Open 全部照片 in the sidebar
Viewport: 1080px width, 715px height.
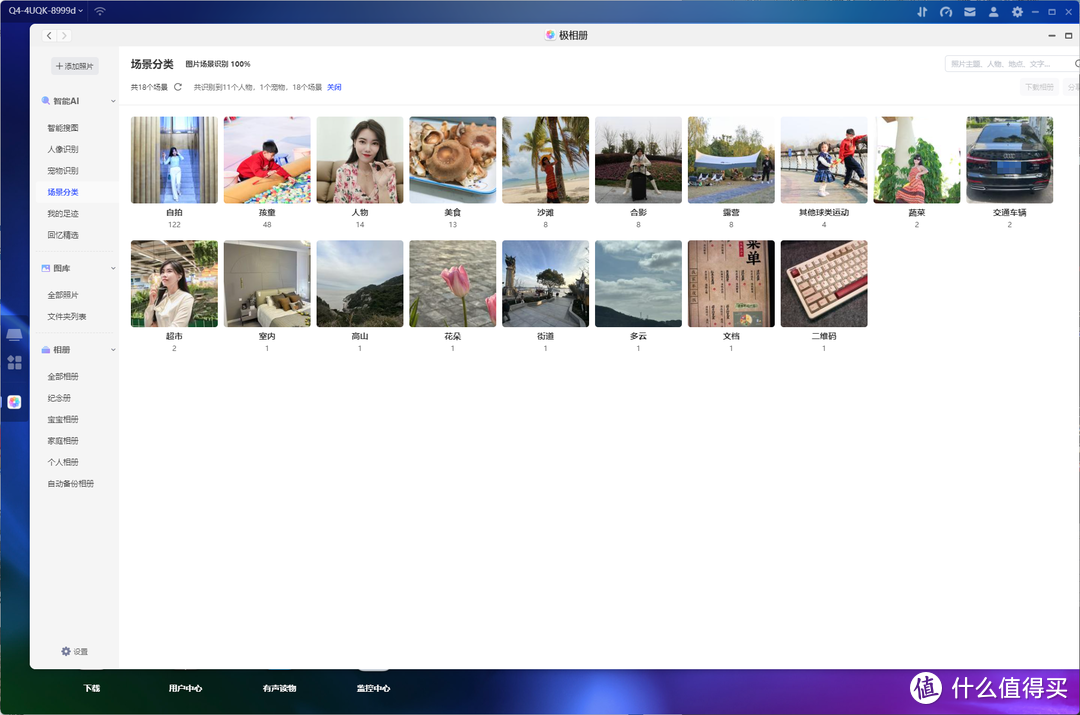point(62,295)
